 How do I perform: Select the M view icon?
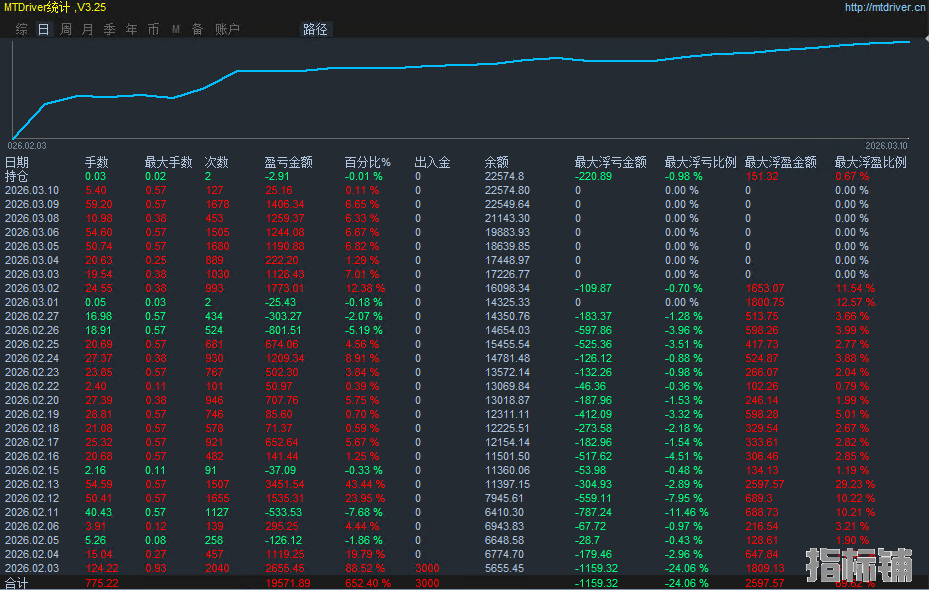click(175, 29)
